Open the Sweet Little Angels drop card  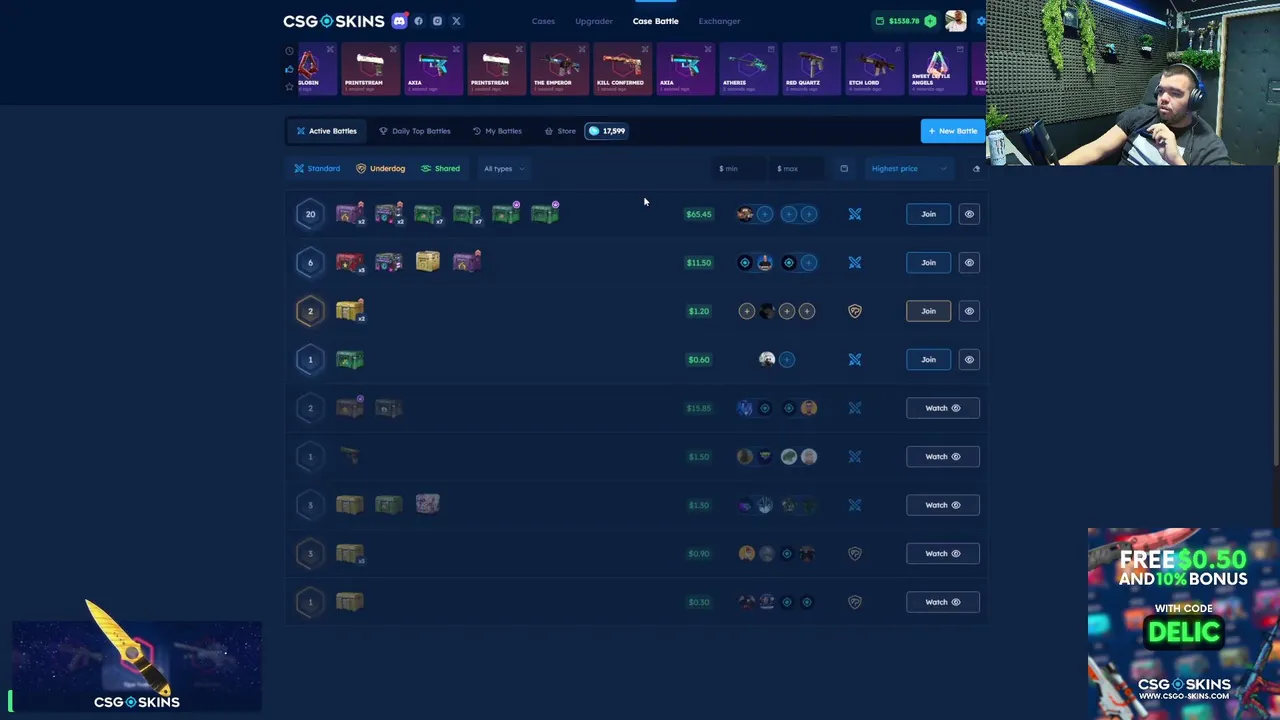938,69
